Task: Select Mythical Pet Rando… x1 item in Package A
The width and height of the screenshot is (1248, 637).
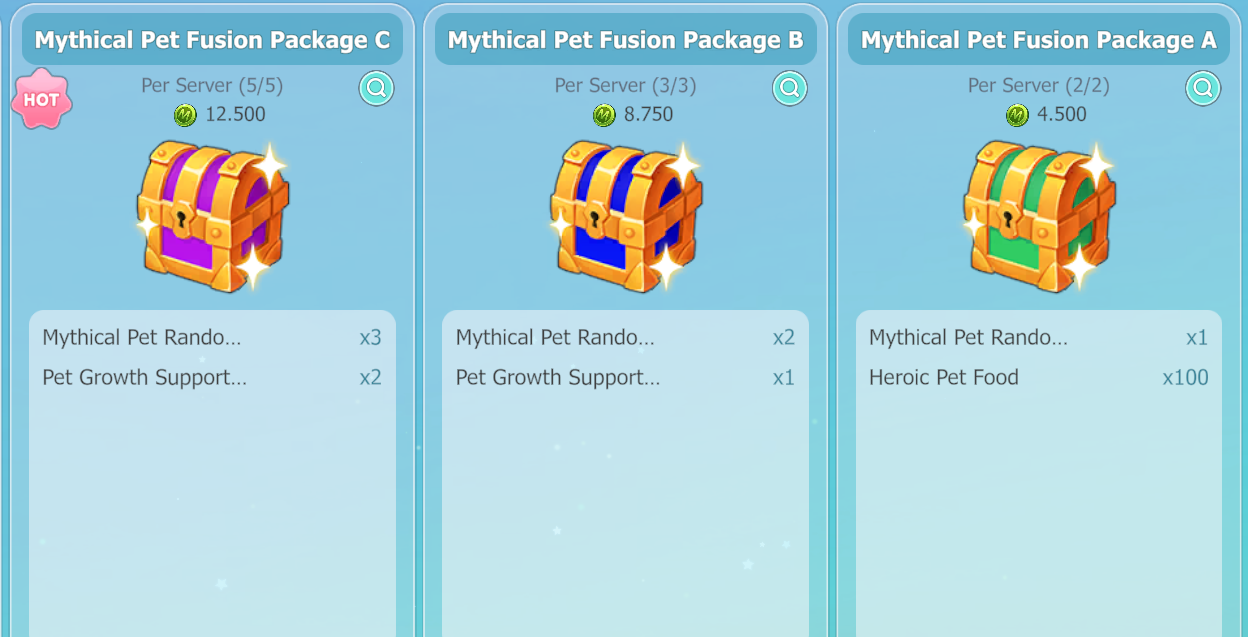Action: point(1038,337)
